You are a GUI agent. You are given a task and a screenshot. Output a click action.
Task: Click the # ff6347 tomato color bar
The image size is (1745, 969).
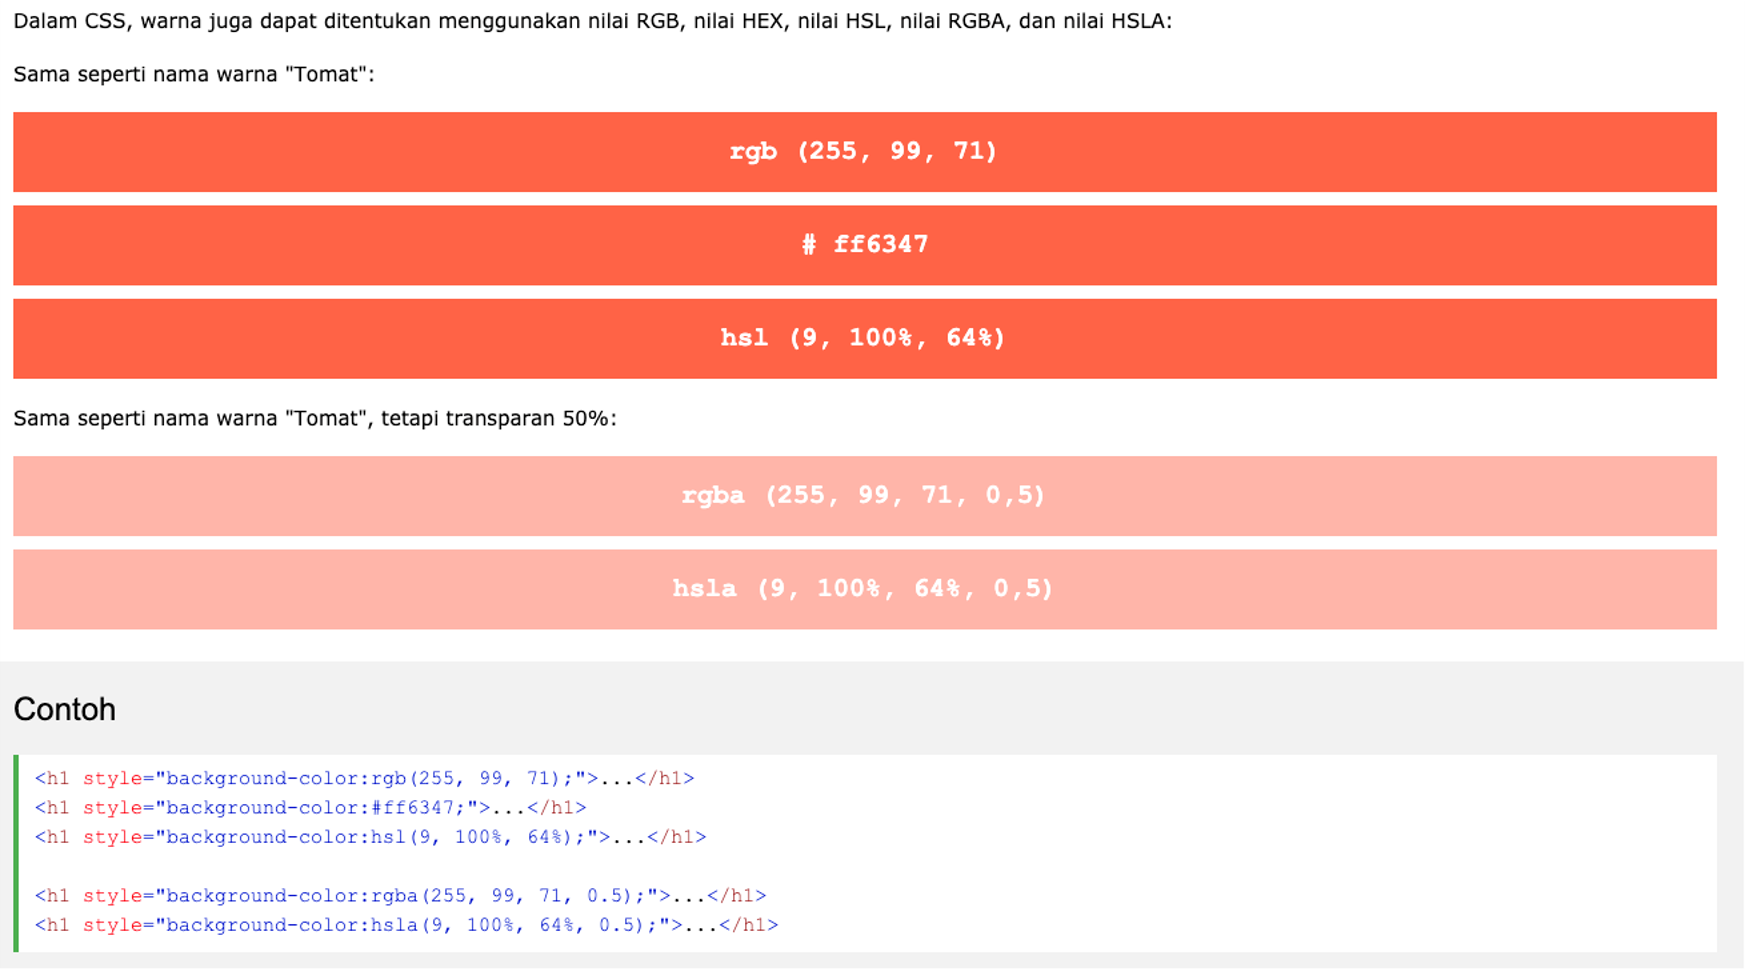[865, 245]
